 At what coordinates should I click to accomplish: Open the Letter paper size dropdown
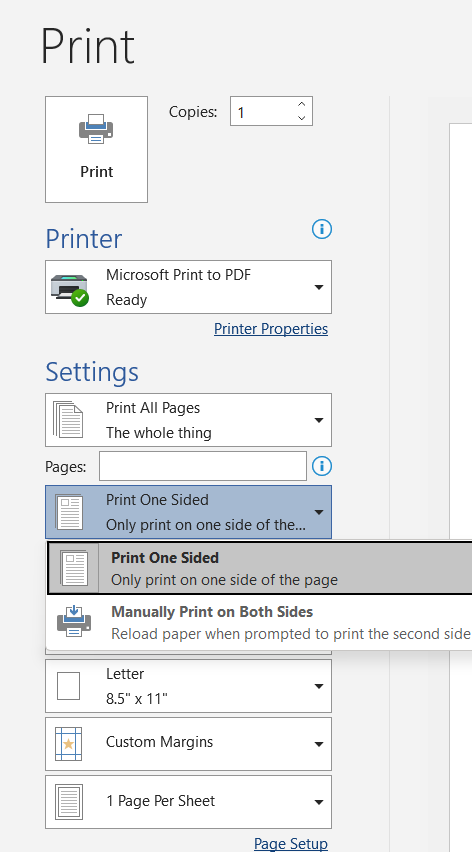[319, 686]
